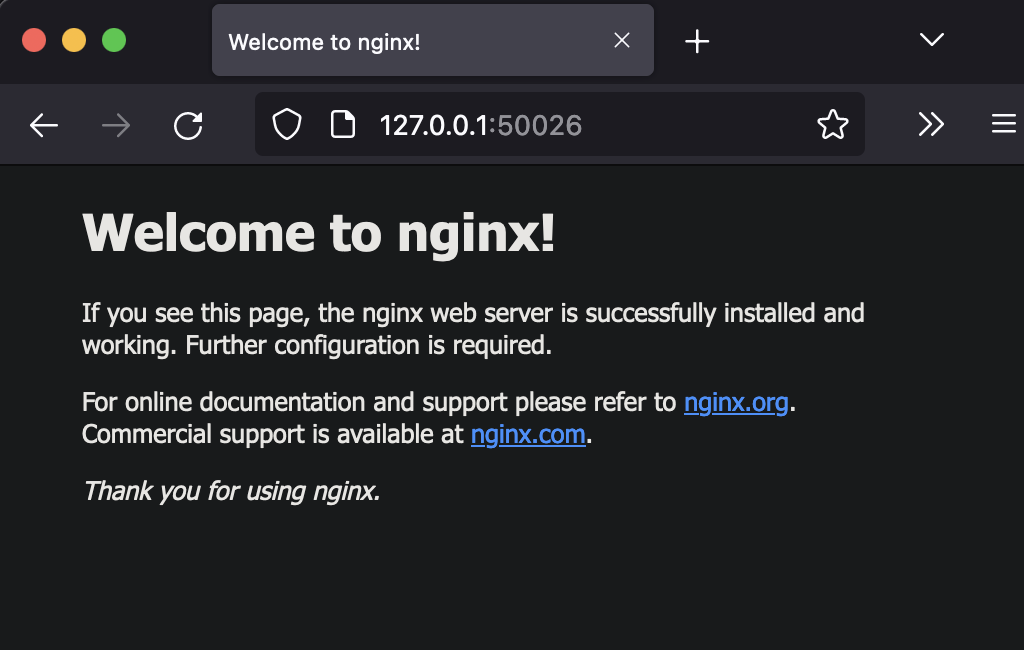Show site information via page icon
Image resolution: width=1024 pixels, height=650 pixels.
343,125
